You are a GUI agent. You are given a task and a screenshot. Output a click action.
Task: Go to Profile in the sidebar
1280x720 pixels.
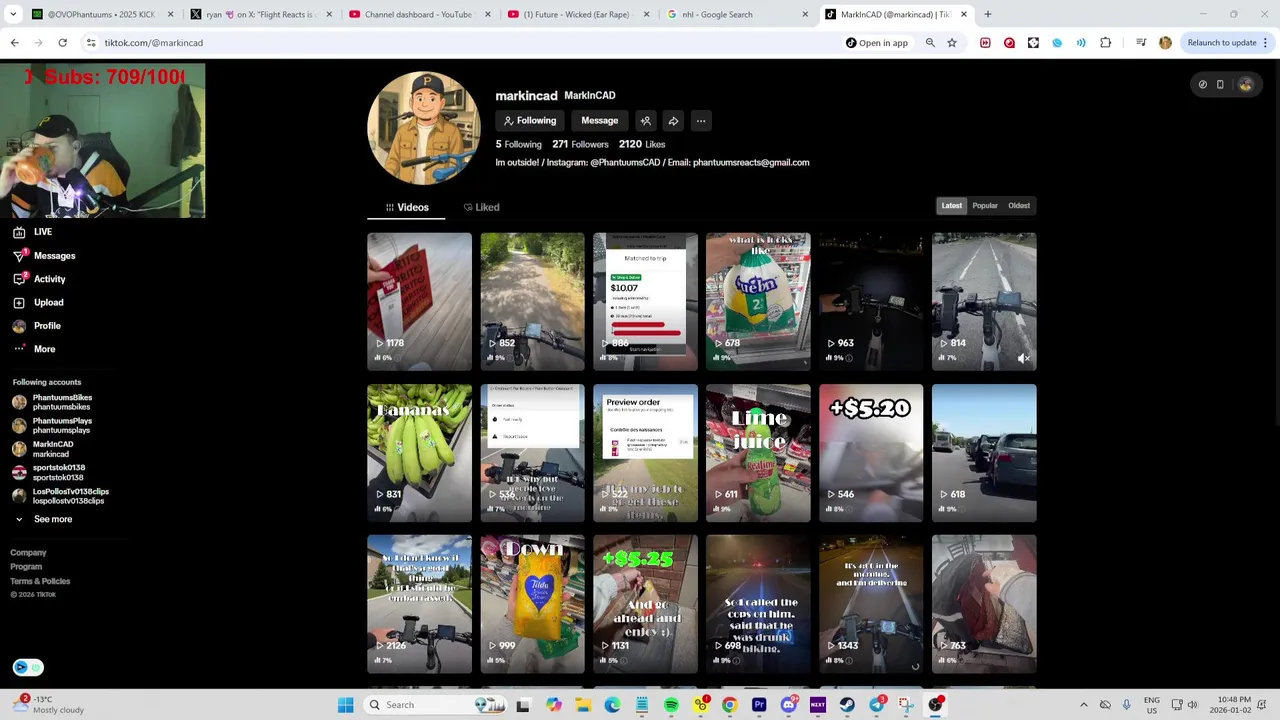pos(37,326)
